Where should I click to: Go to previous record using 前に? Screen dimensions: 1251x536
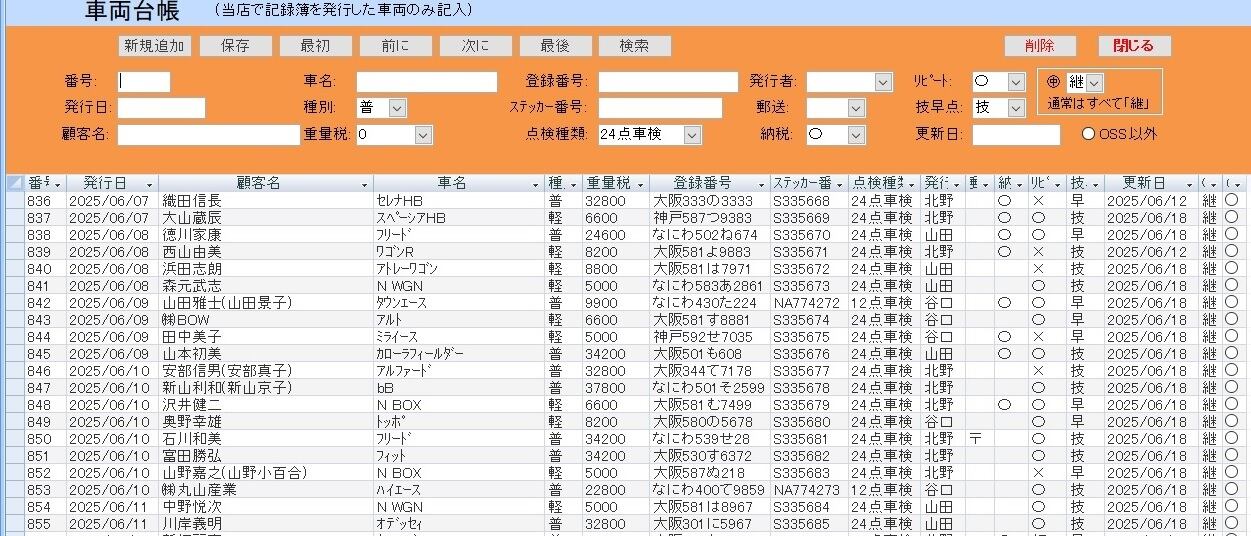pos(394,46)
